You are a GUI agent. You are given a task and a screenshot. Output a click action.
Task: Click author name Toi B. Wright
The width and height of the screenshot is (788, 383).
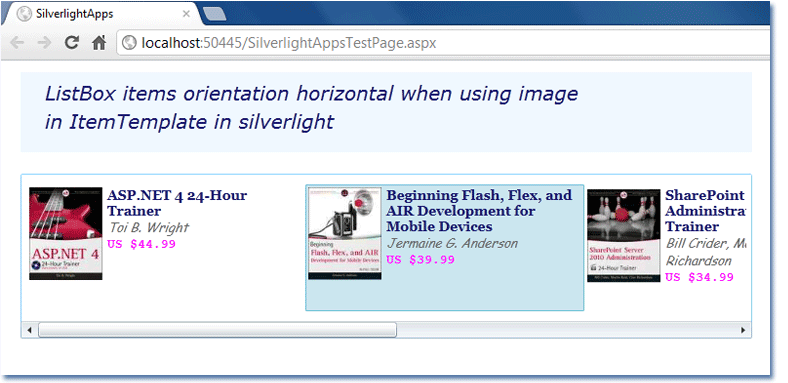149,228
